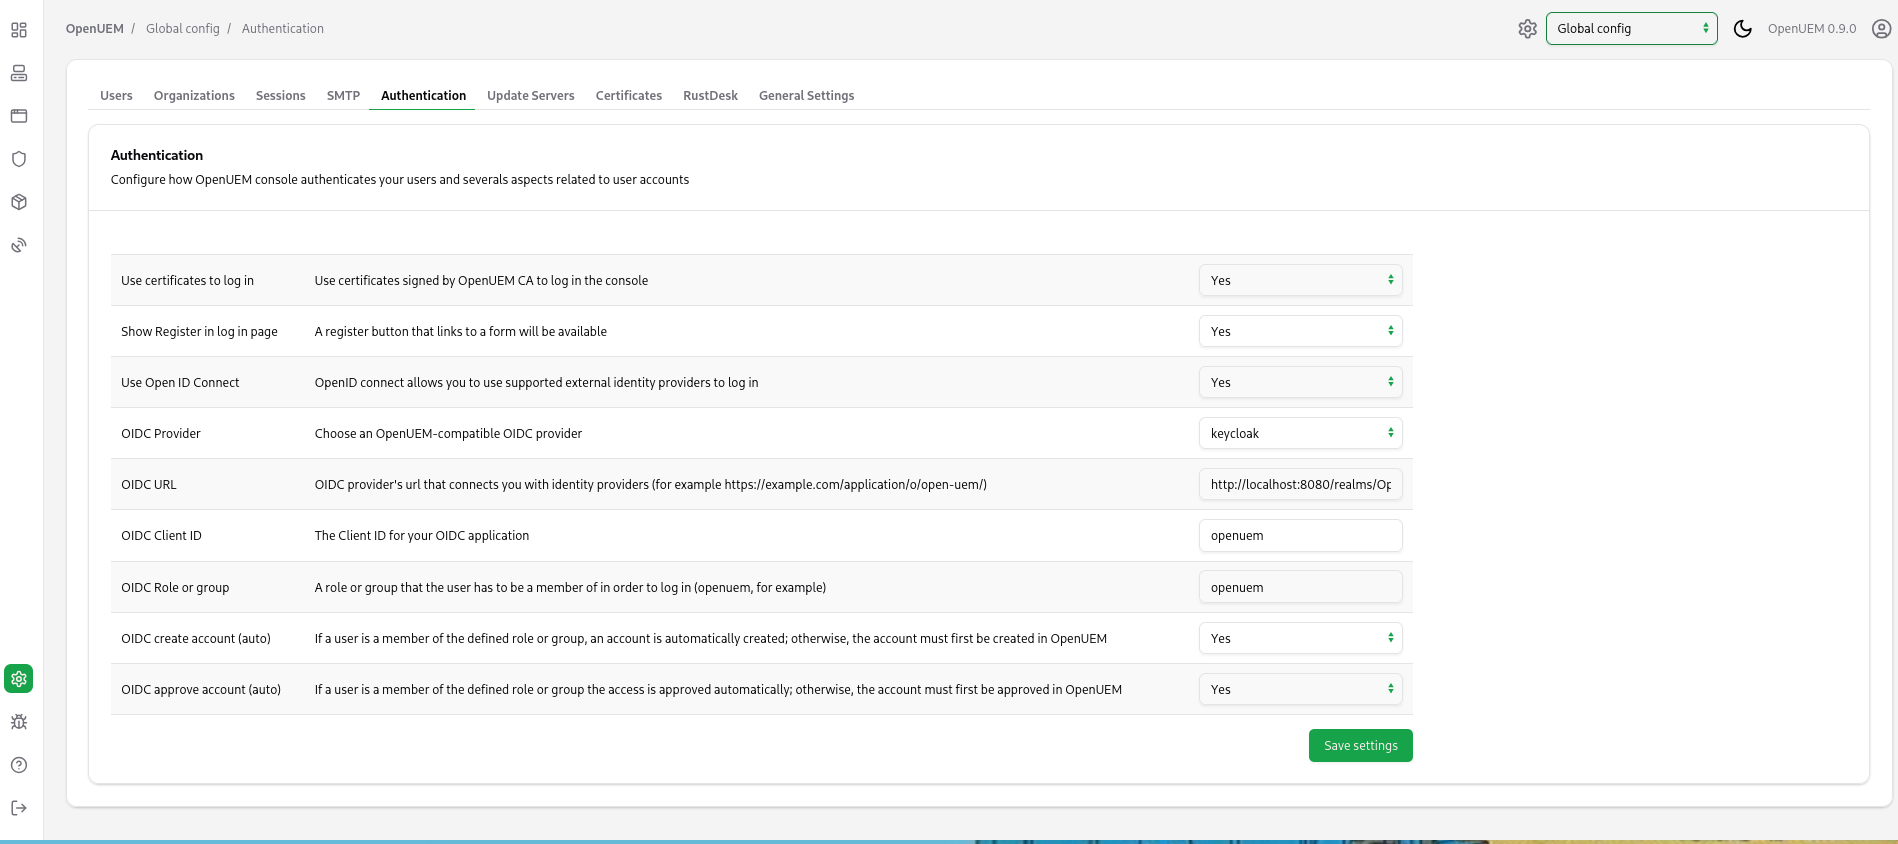Viewport: 1898px width, 844px height.
Task: Click the 'OIDC Client ID' row label
Action: pyautogui.click(x=161, y=536)
